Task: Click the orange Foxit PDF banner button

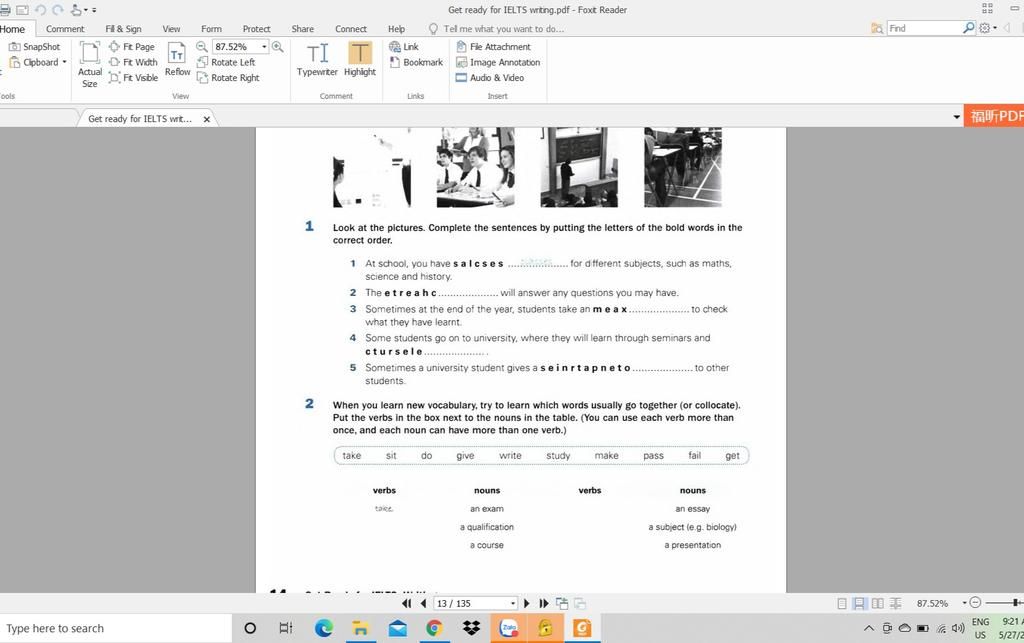Action: pos(994,116)
